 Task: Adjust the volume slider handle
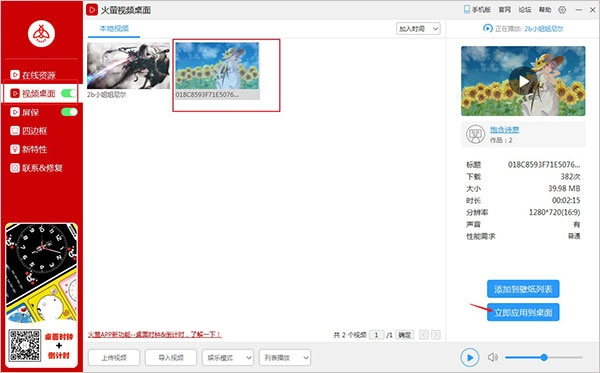tap(544, 357)
